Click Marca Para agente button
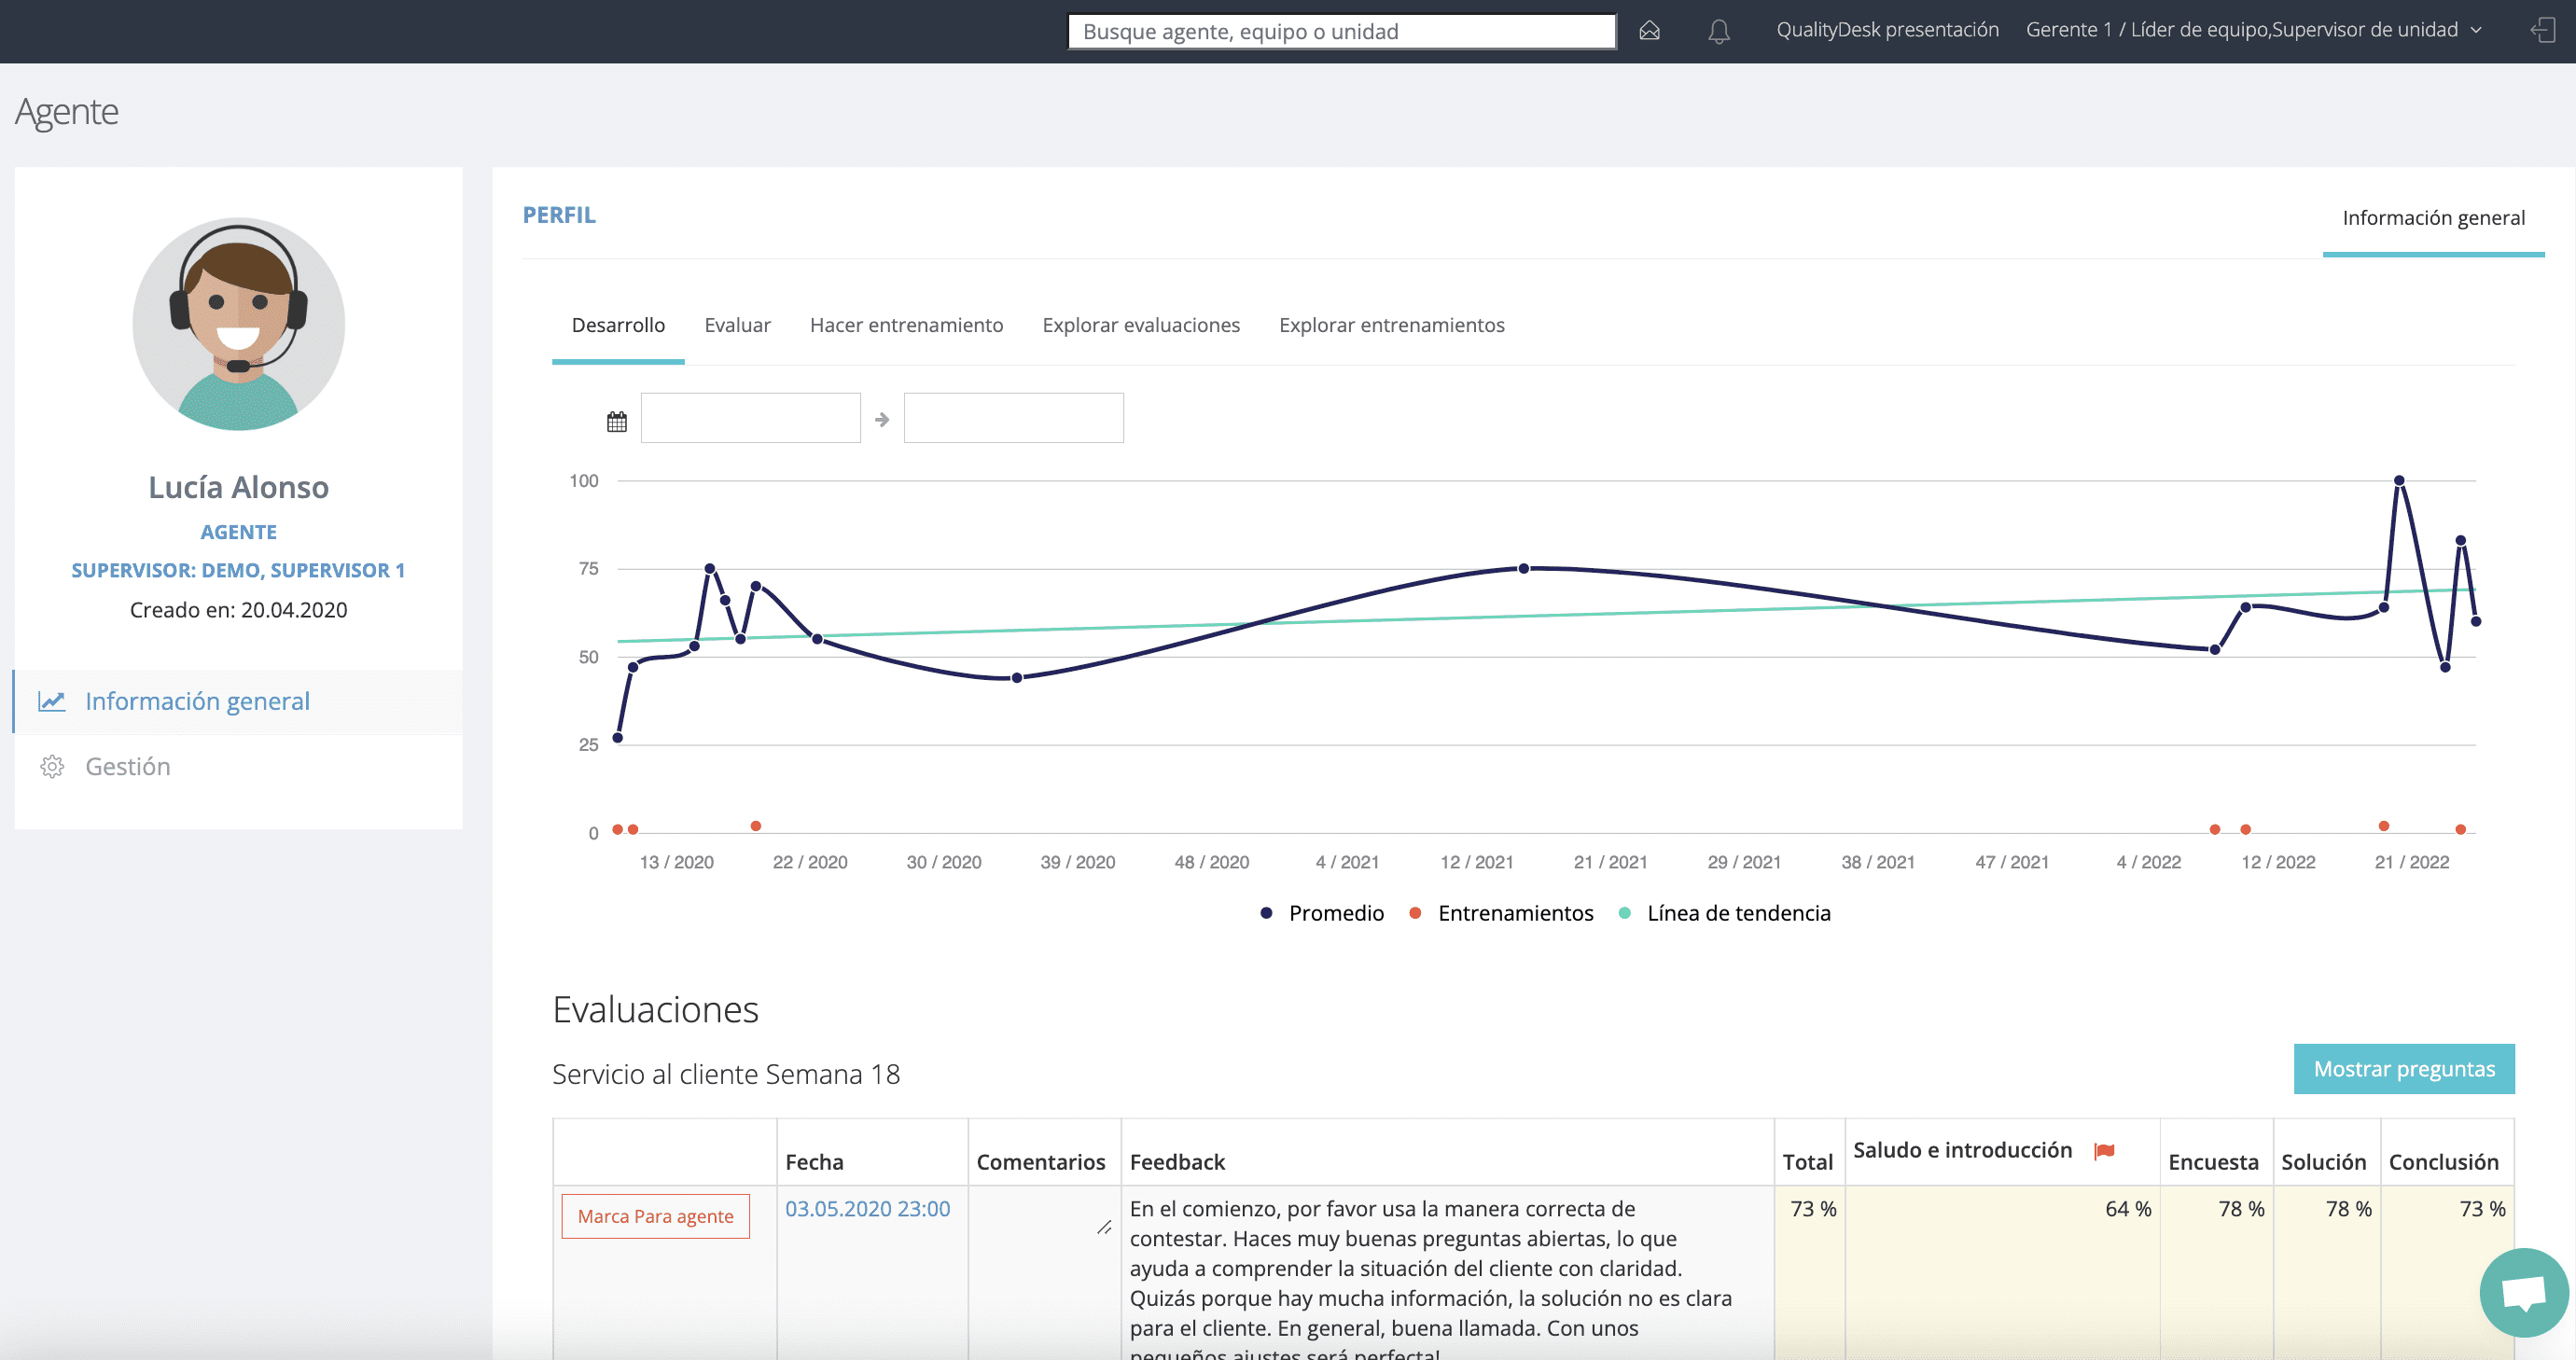The height and width of the screenshot is (1360, 2576). point(655,1216)
